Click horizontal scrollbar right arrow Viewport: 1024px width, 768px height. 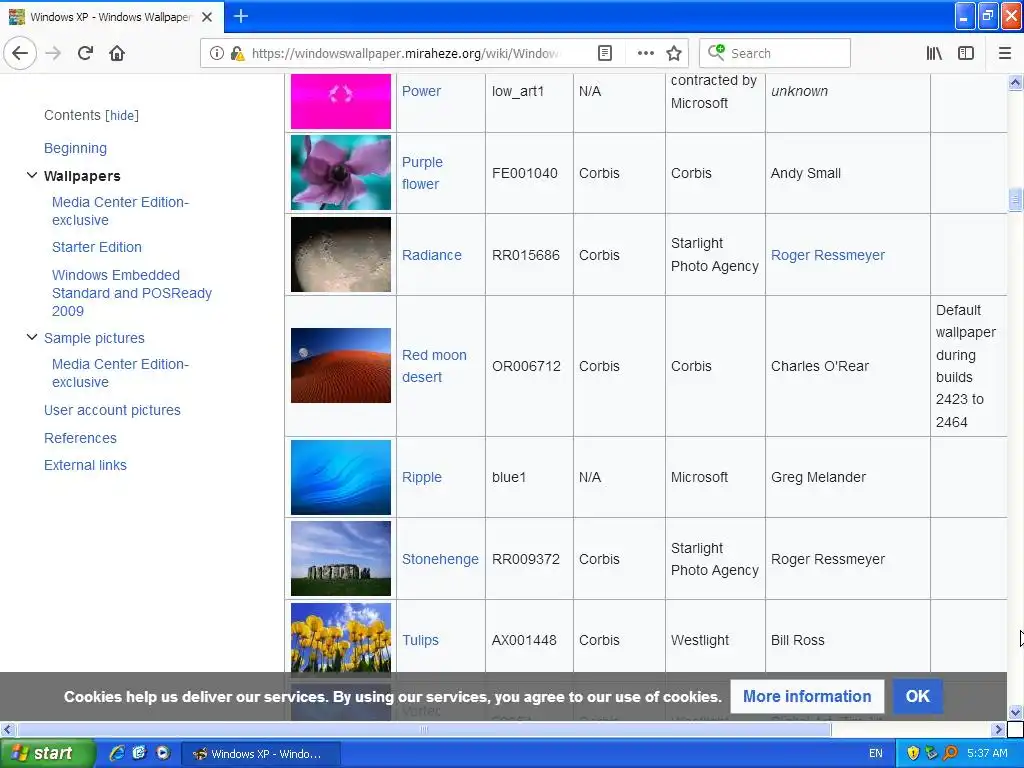tap(998, 729)
